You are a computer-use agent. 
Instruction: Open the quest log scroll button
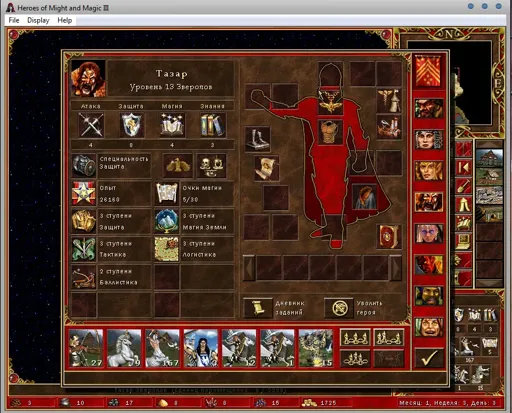257,308
